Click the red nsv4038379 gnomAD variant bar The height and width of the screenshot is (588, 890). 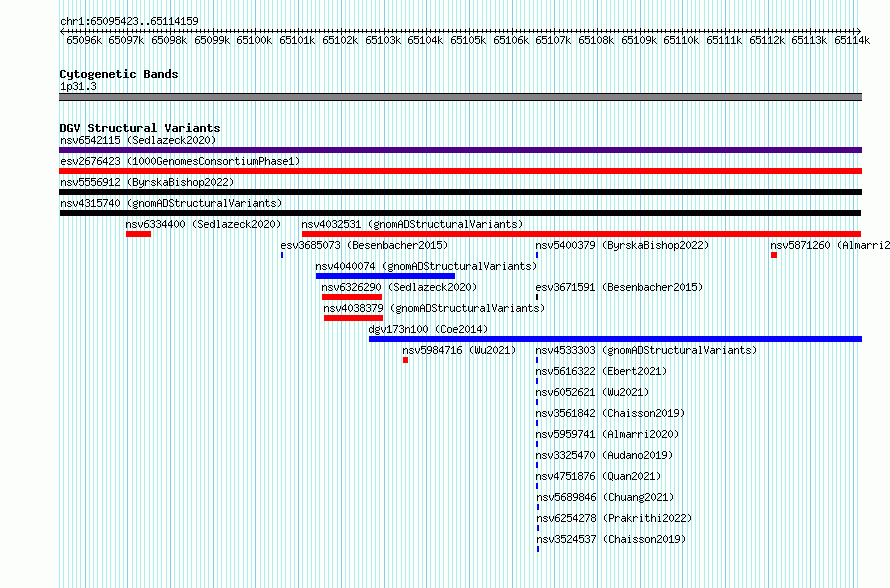(354, 318)
